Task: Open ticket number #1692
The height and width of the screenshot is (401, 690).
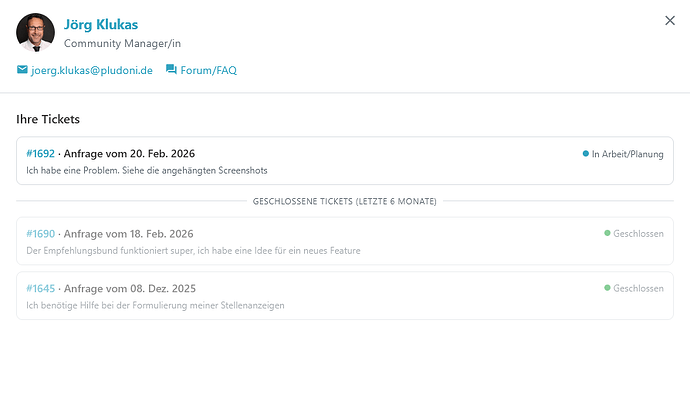Action: click(x=40, y=154)
